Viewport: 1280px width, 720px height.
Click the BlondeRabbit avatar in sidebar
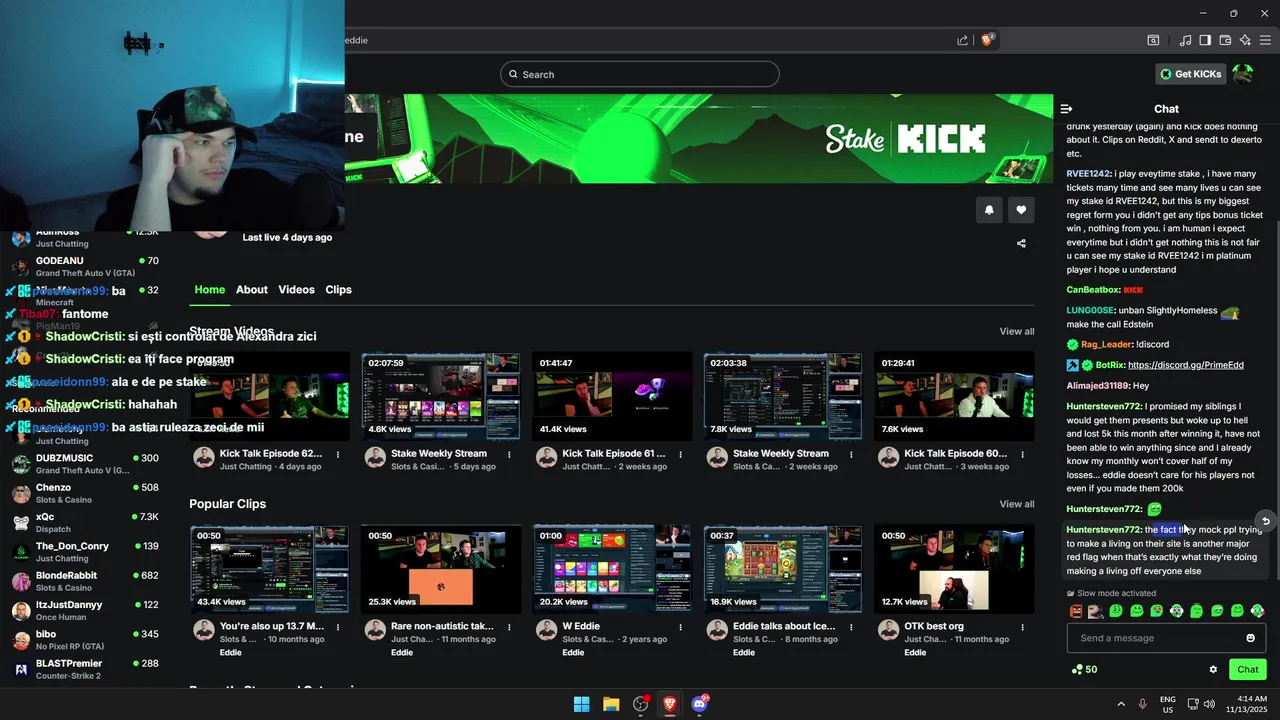click(20, 581)
